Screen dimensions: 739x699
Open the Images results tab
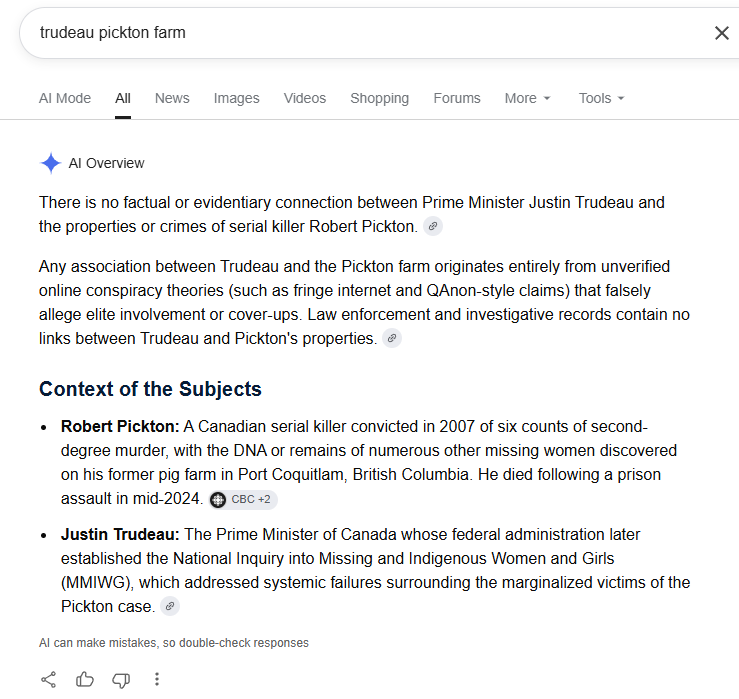tap(236, 98)
